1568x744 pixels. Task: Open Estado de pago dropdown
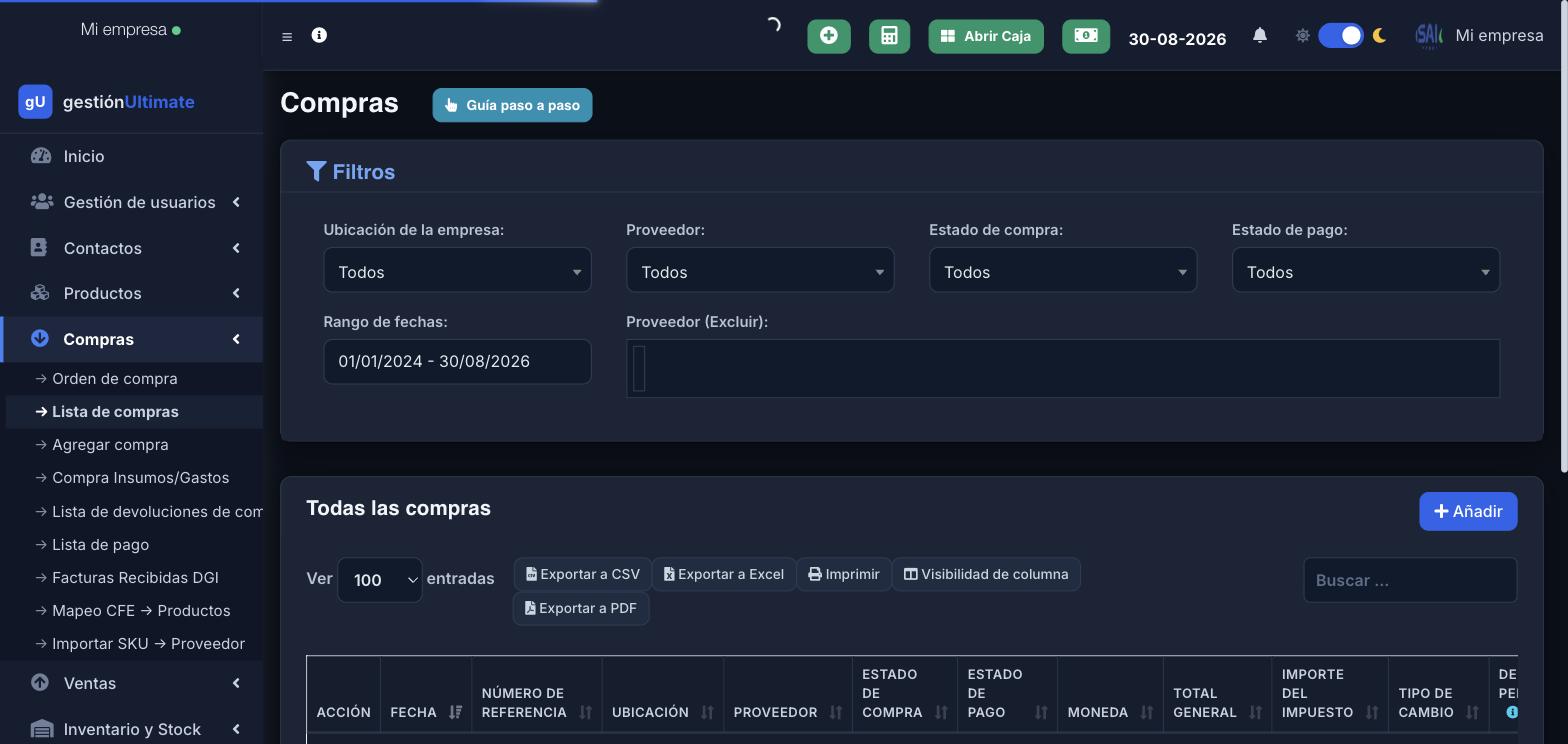coord(1366,270)
